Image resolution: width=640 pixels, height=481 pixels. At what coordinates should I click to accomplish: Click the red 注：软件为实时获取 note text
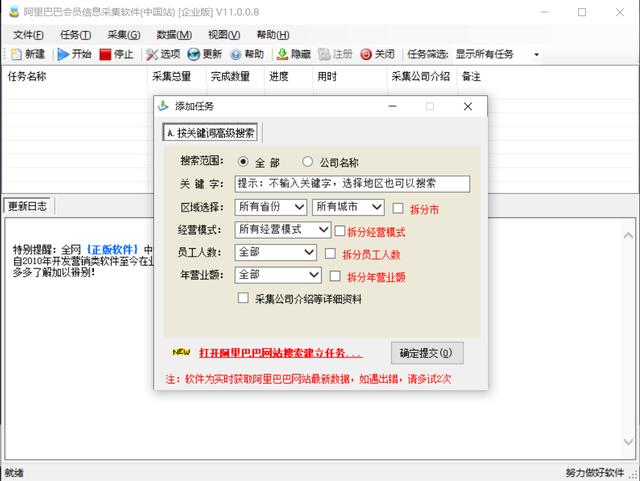pos(308,379)
